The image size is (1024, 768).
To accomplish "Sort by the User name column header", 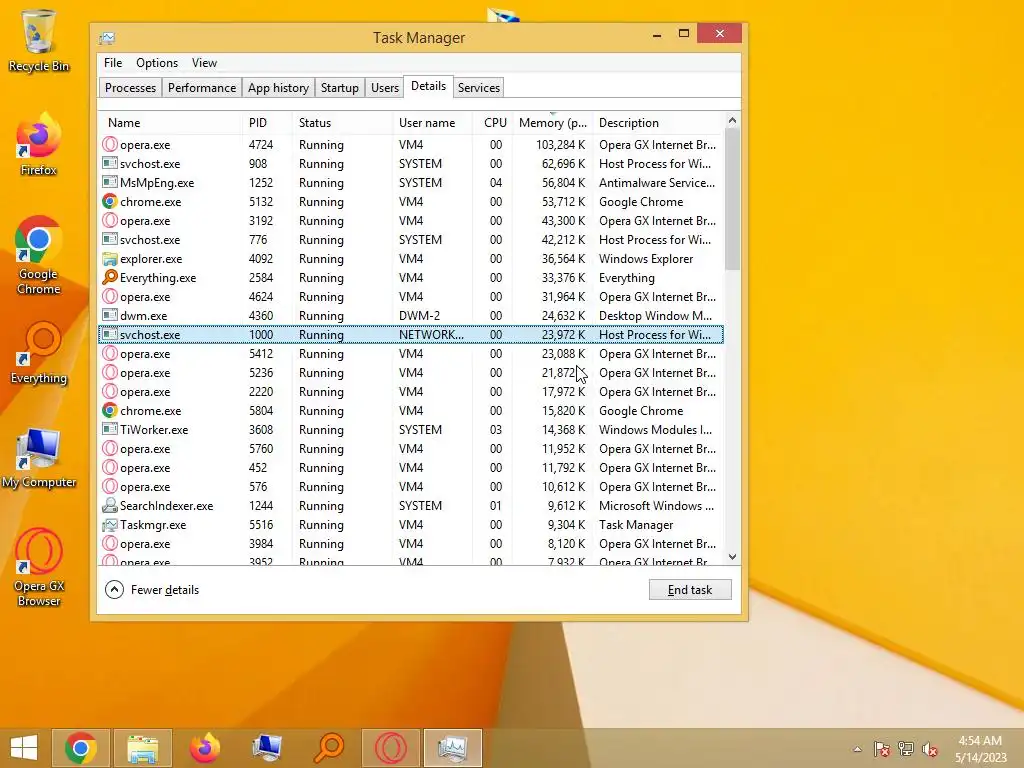I will 433,123.
